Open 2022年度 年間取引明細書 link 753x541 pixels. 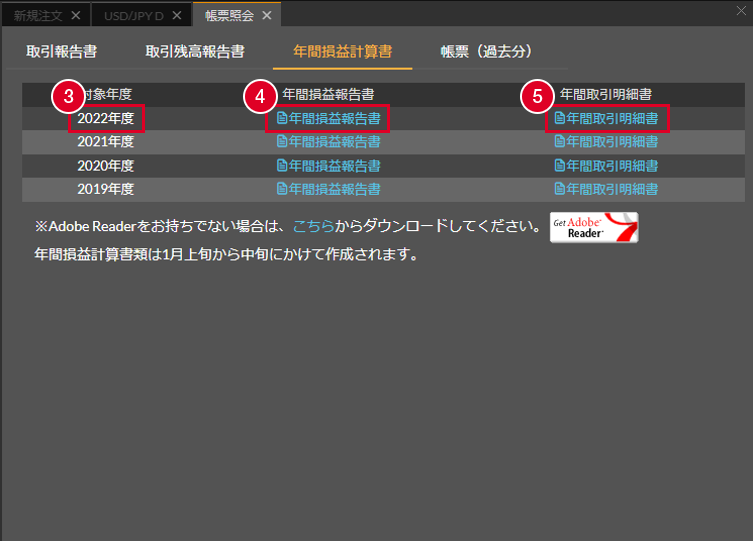click(x=607, y=118)
